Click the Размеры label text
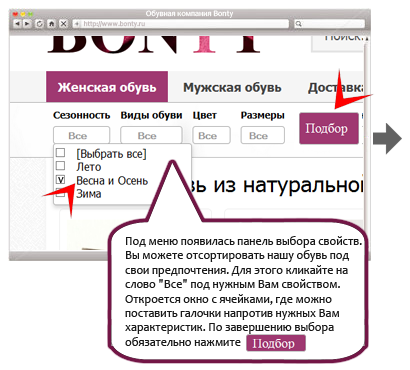The width and height of the screenshot is (410, 370). 263,115
